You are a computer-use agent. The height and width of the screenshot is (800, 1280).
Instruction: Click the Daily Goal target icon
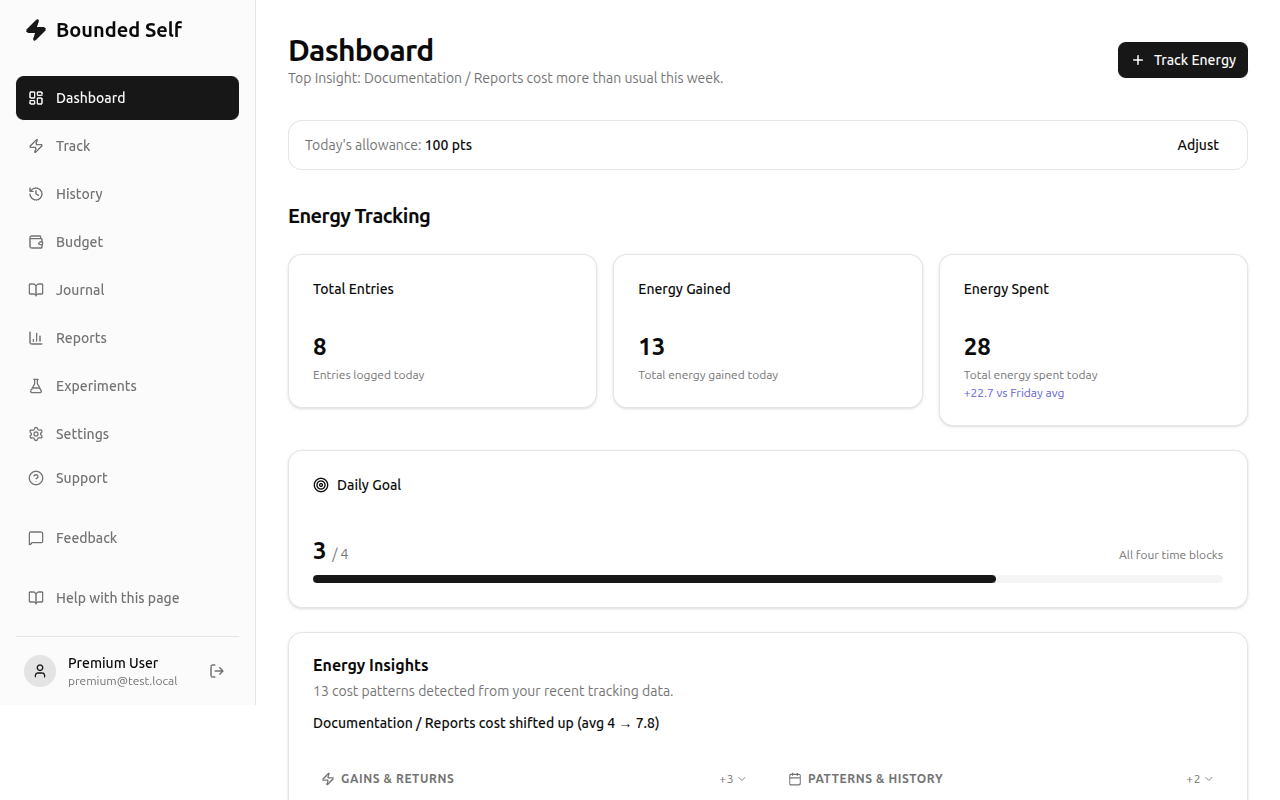pyautogui.click(x=321, y=484)
